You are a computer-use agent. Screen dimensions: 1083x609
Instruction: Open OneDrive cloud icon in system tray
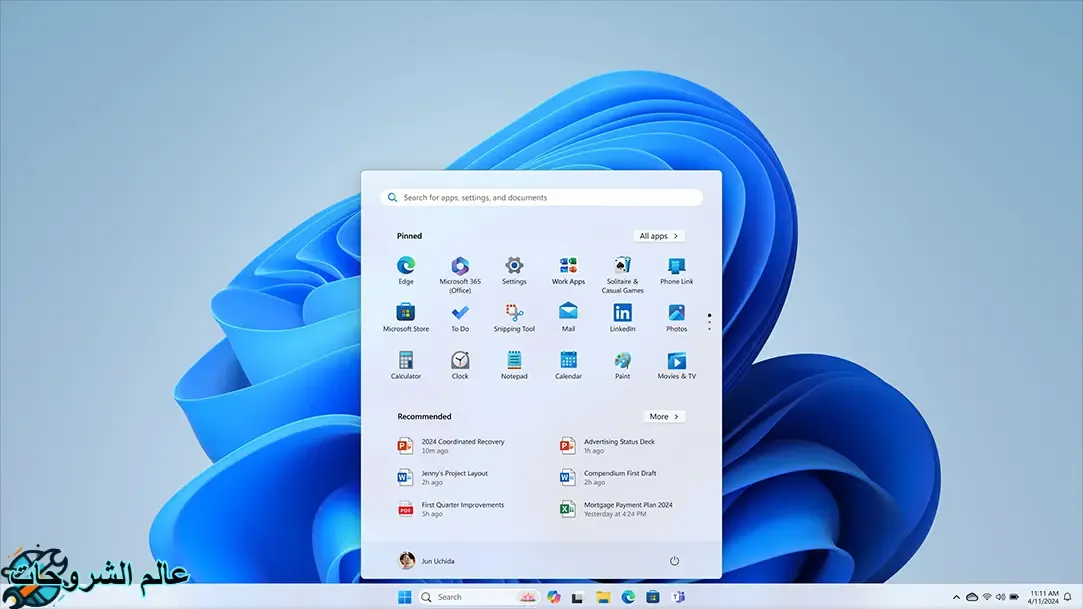coord(972,597)
